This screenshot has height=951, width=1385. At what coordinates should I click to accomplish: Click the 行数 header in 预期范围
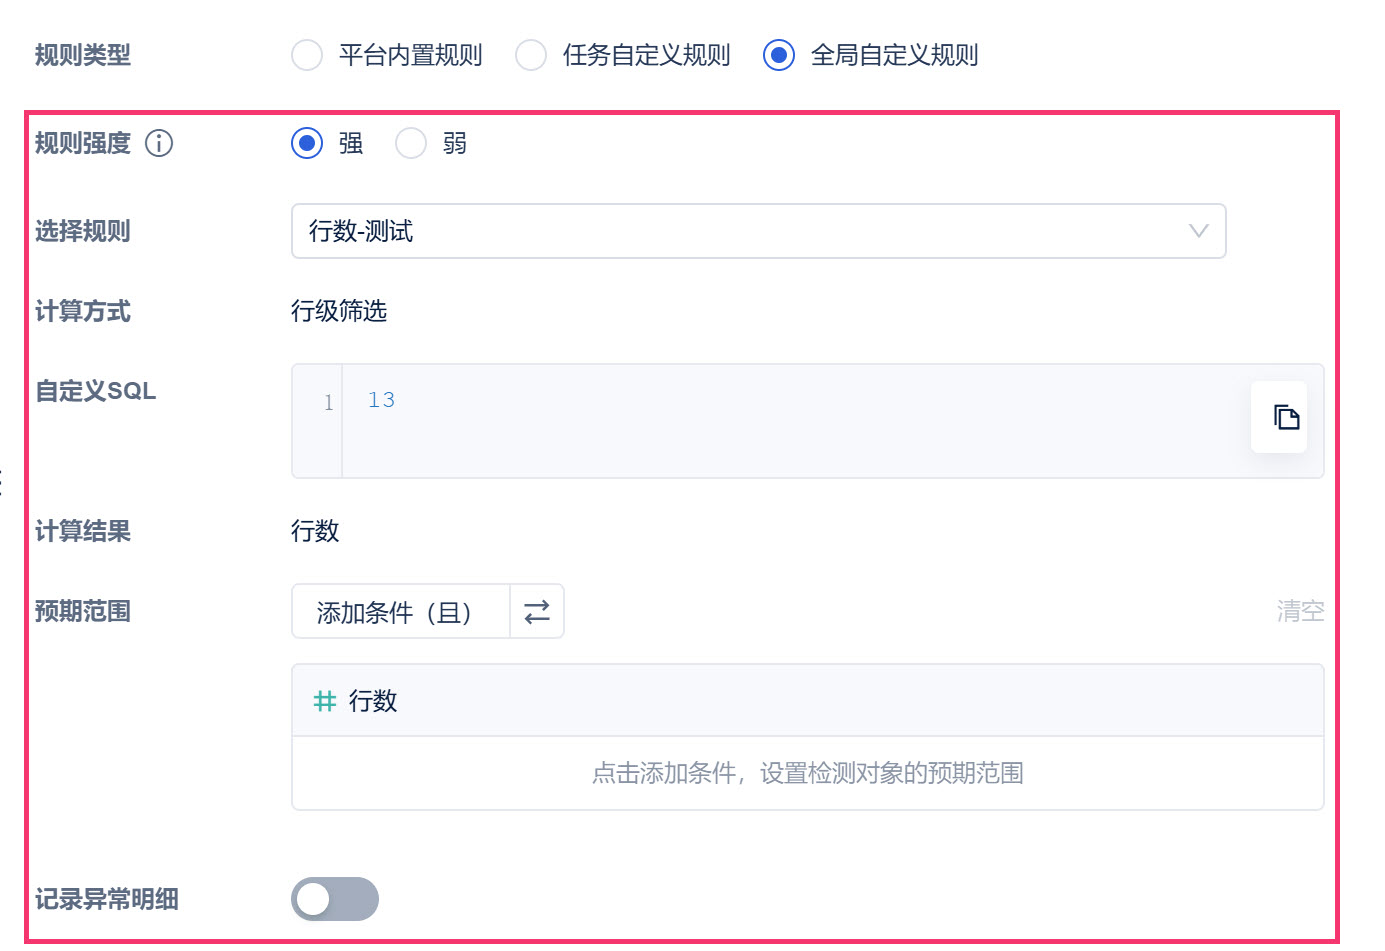[x=373, y=701]
